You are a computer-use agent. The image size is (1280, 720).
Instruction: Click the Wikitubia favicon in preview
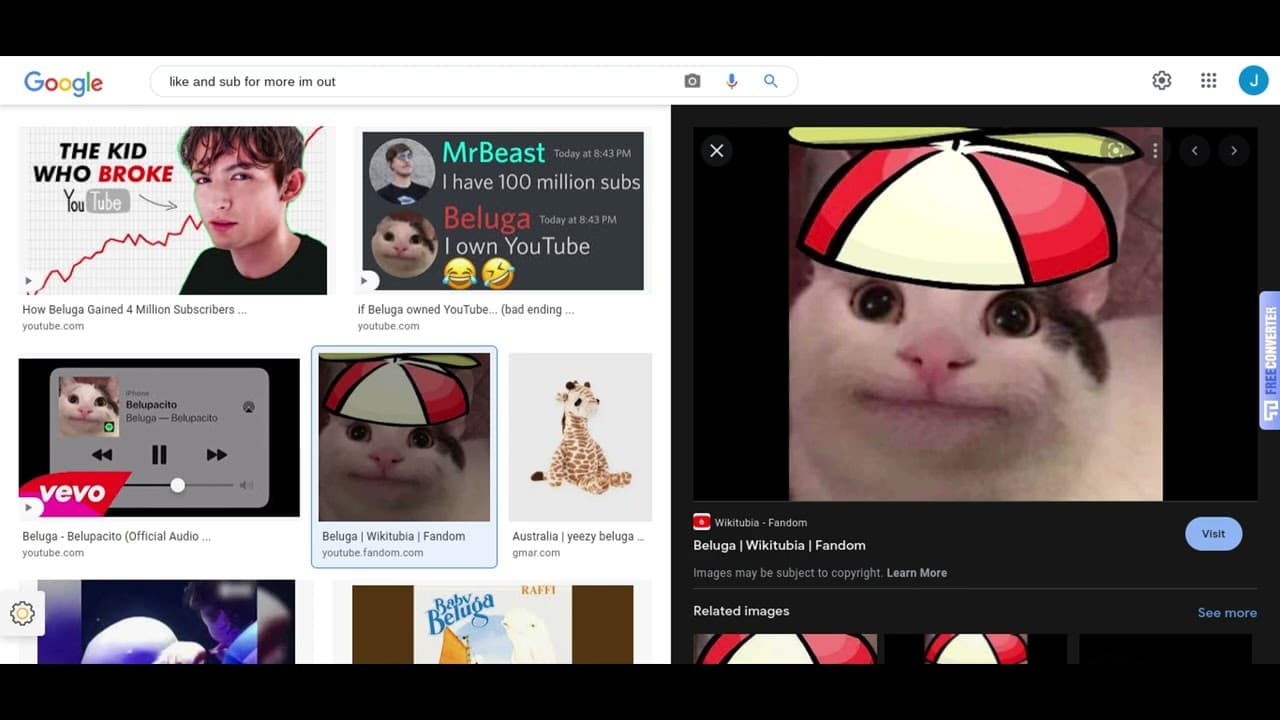click(701, 522)
